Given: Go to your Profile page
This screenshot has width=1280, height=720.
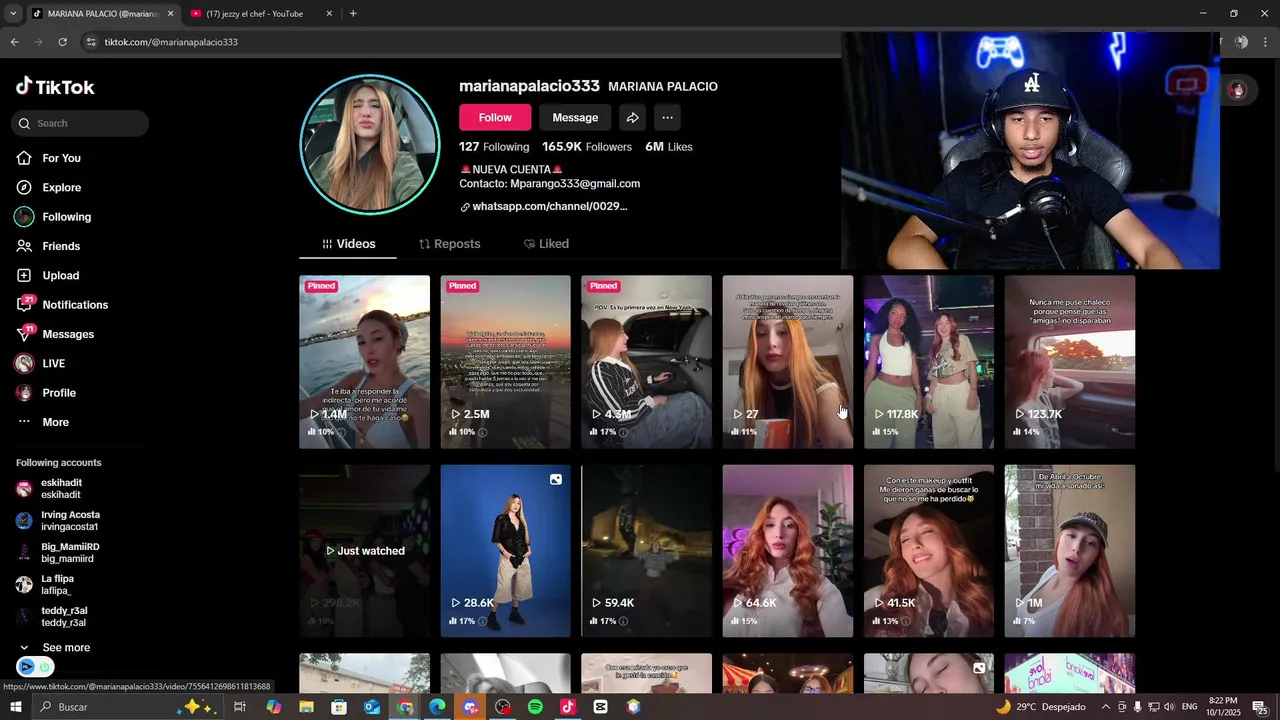Looking at the screenshot, I should click(x=46, y=393).
